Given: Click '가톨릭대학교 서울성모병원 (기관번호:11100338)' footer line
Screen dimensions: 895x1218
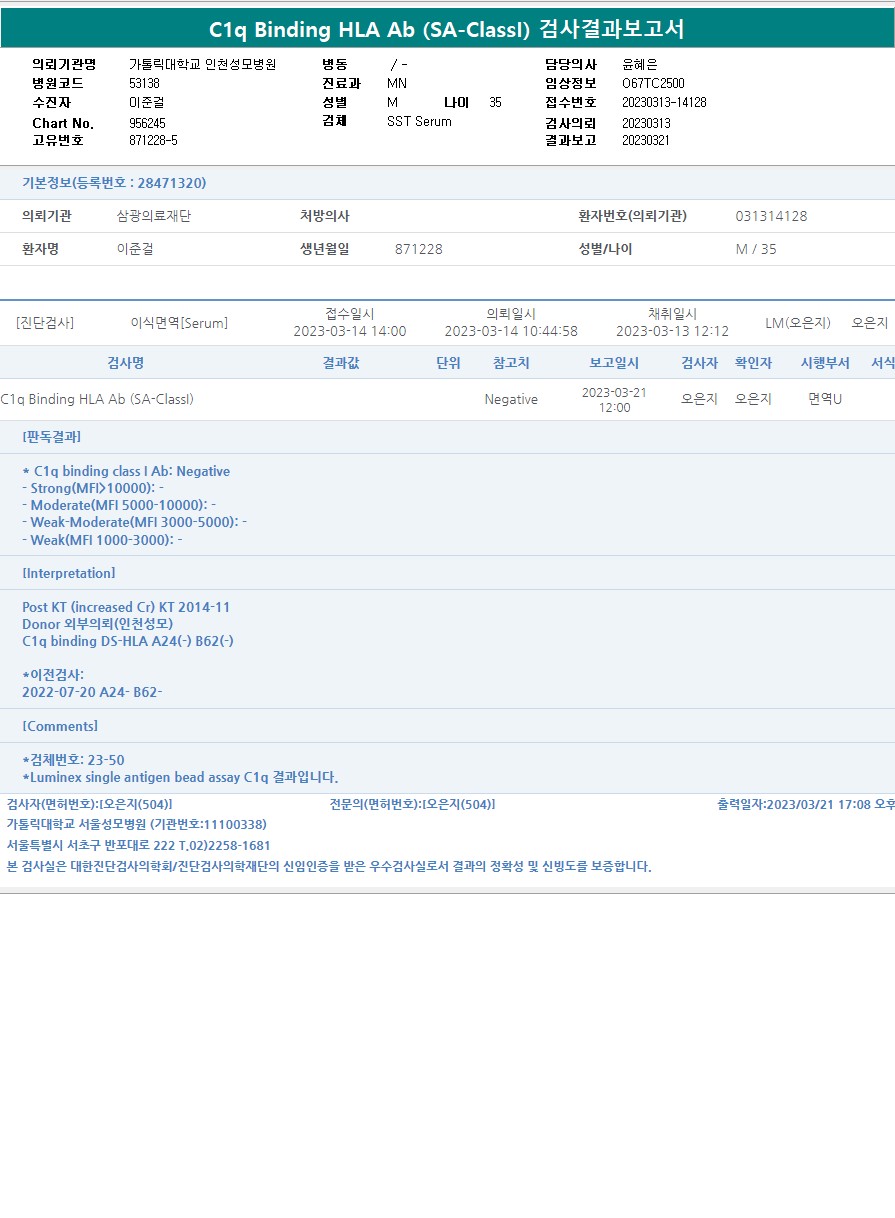Looking at the screenshot, I should (x=137, y=824).
